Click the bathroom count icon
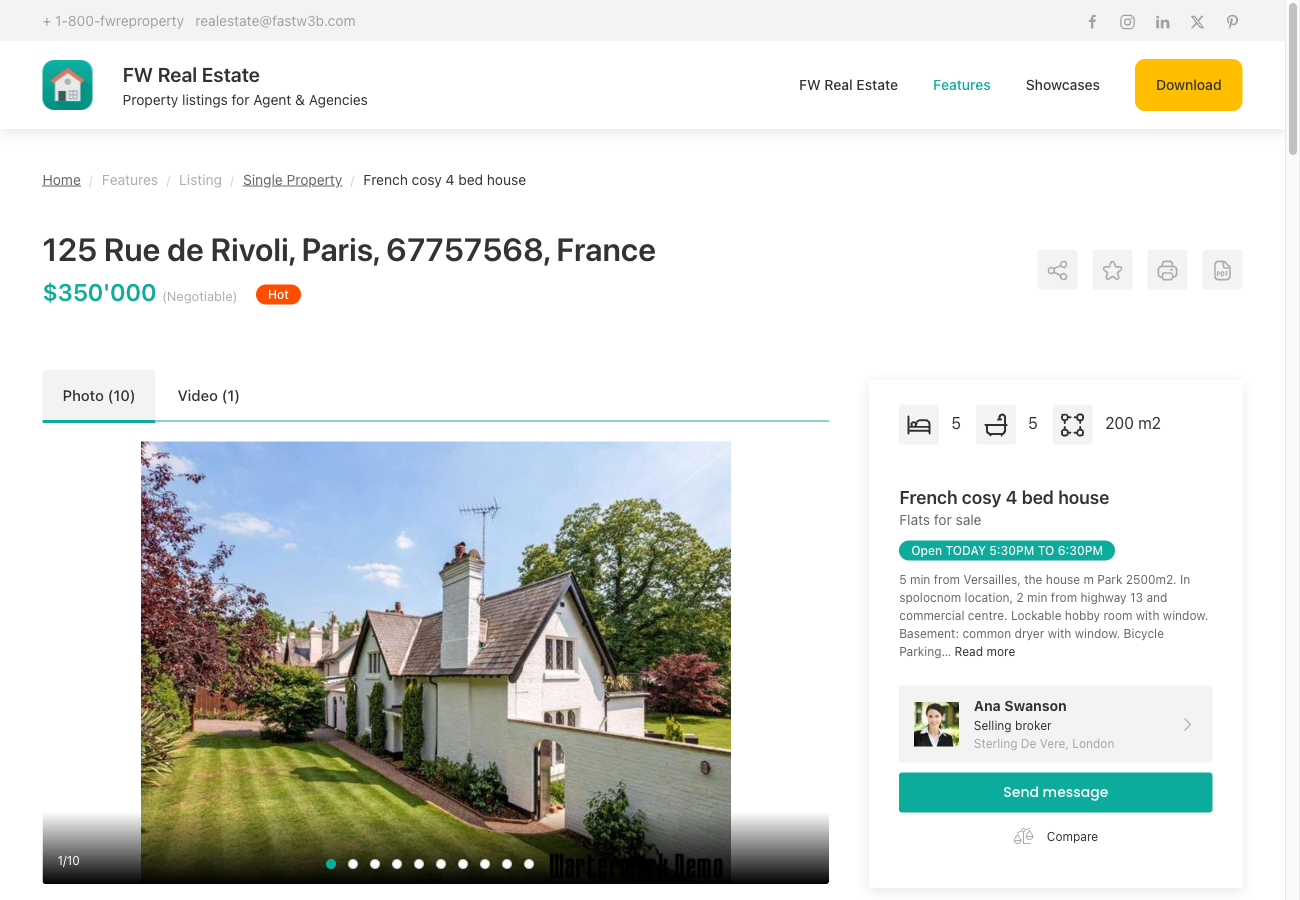 (x=995, y=423)
